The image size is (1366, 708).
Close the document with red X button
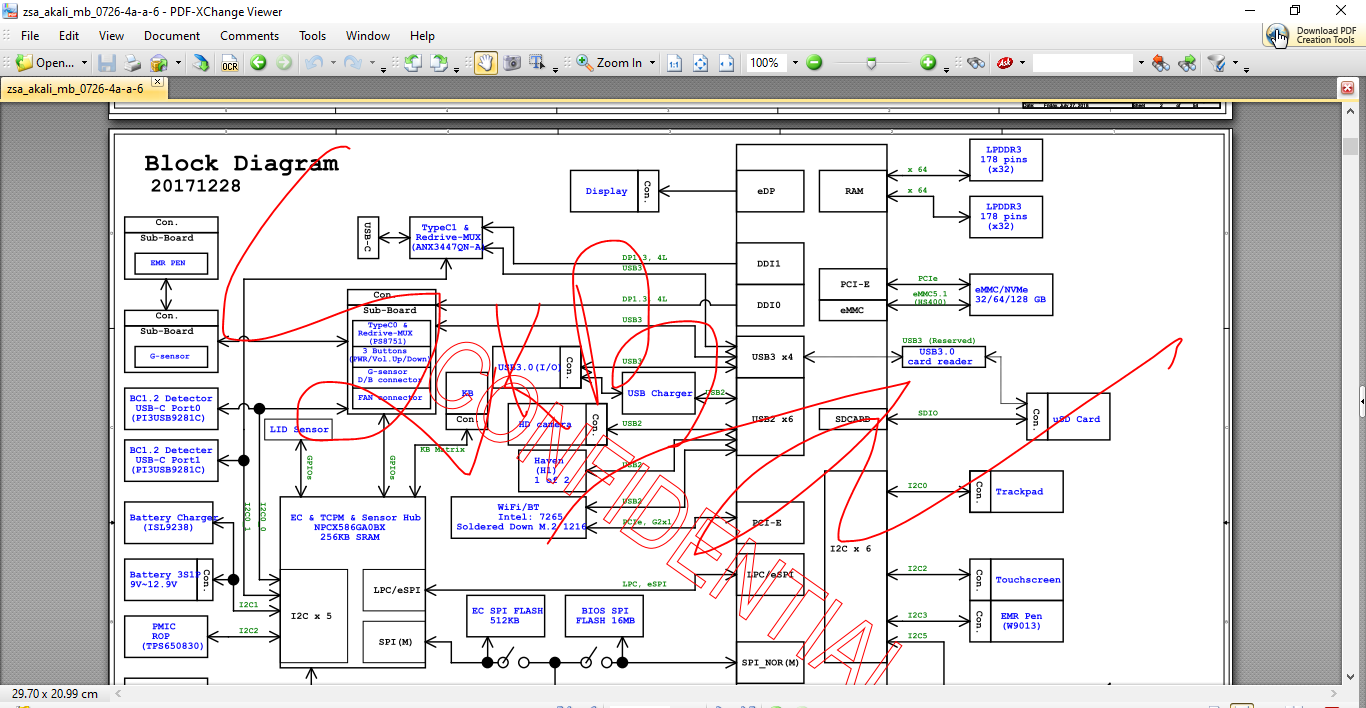(1347, 88)
